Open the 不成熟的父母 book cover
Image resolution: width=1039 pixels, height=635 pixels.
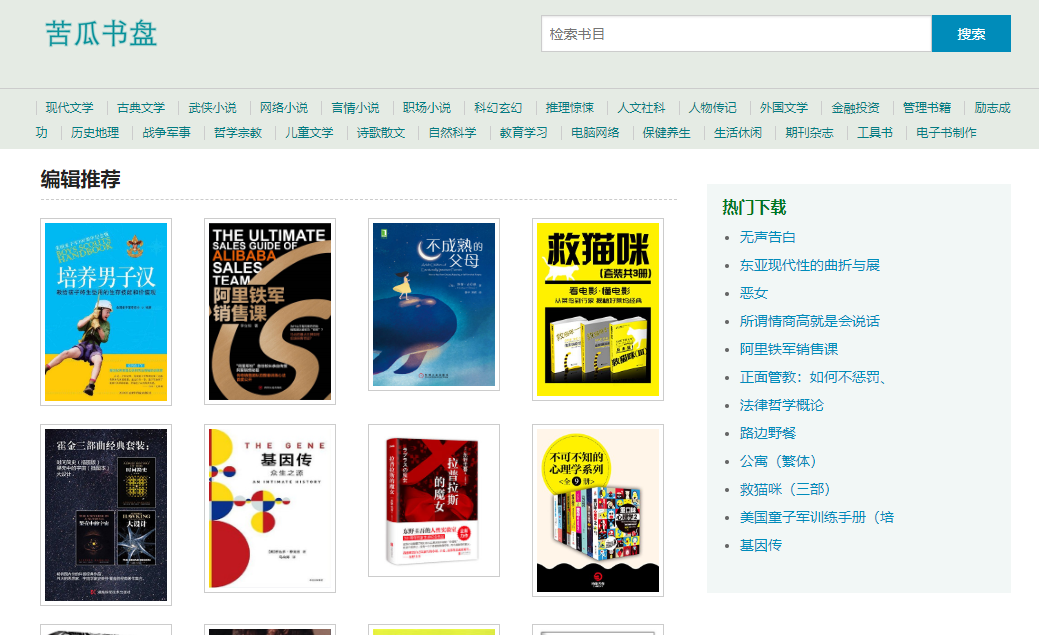pyautogui.click(x=434, y=305)
